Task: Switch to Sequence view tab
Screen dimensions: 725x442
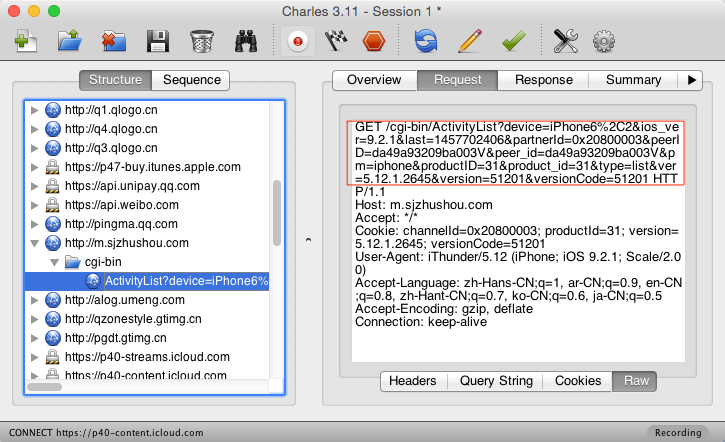Action: point(191,80)
